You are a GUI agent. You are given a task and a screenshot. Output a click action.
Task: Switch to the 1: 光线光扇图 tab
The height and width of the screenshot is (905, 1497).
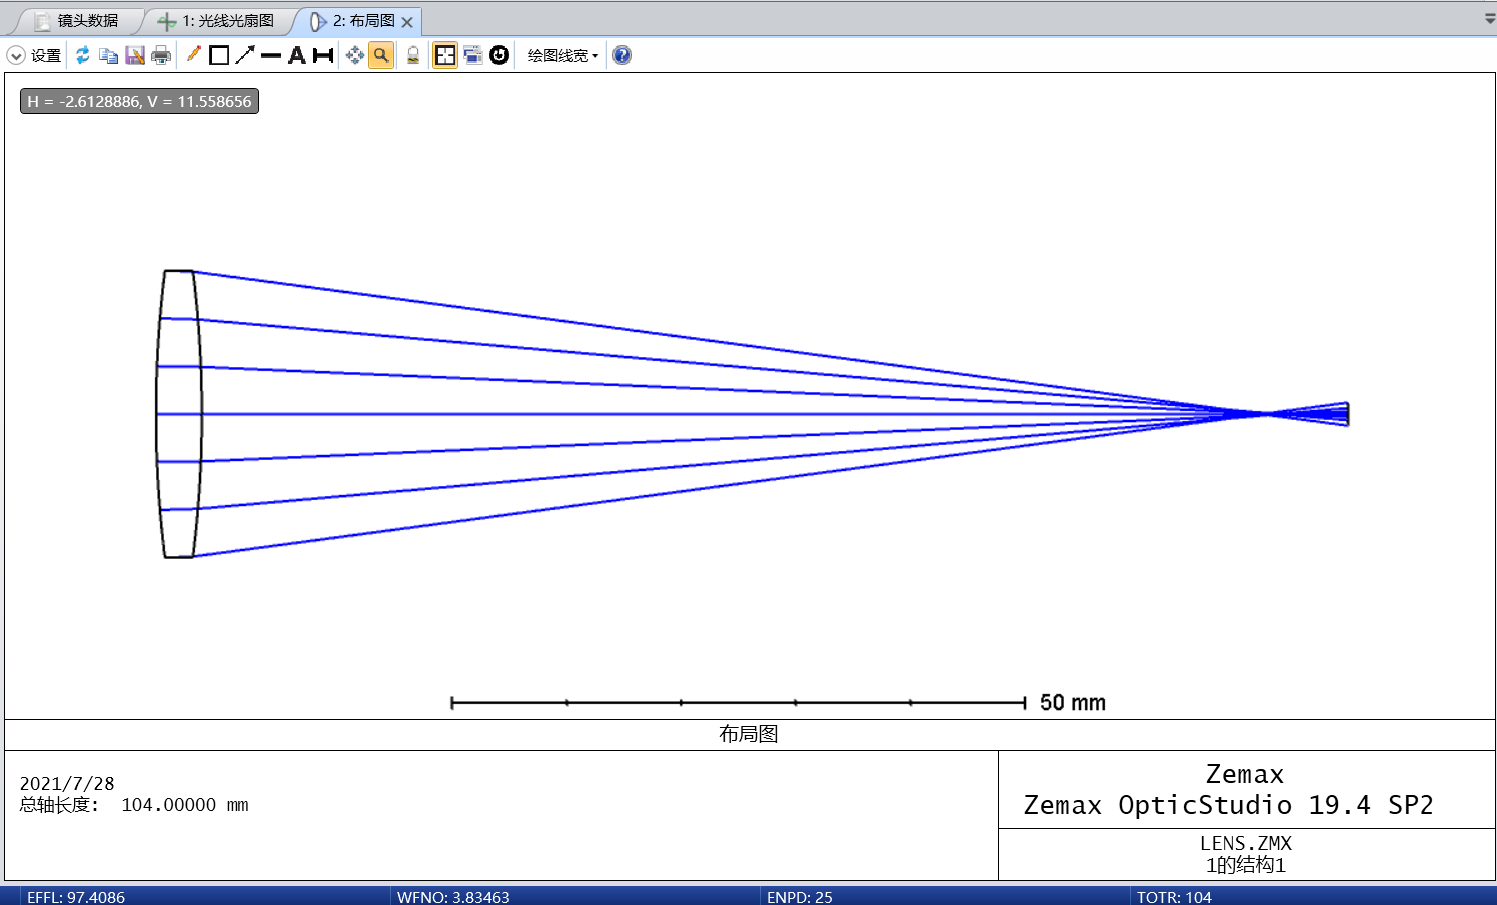click(x=217, y=21)
